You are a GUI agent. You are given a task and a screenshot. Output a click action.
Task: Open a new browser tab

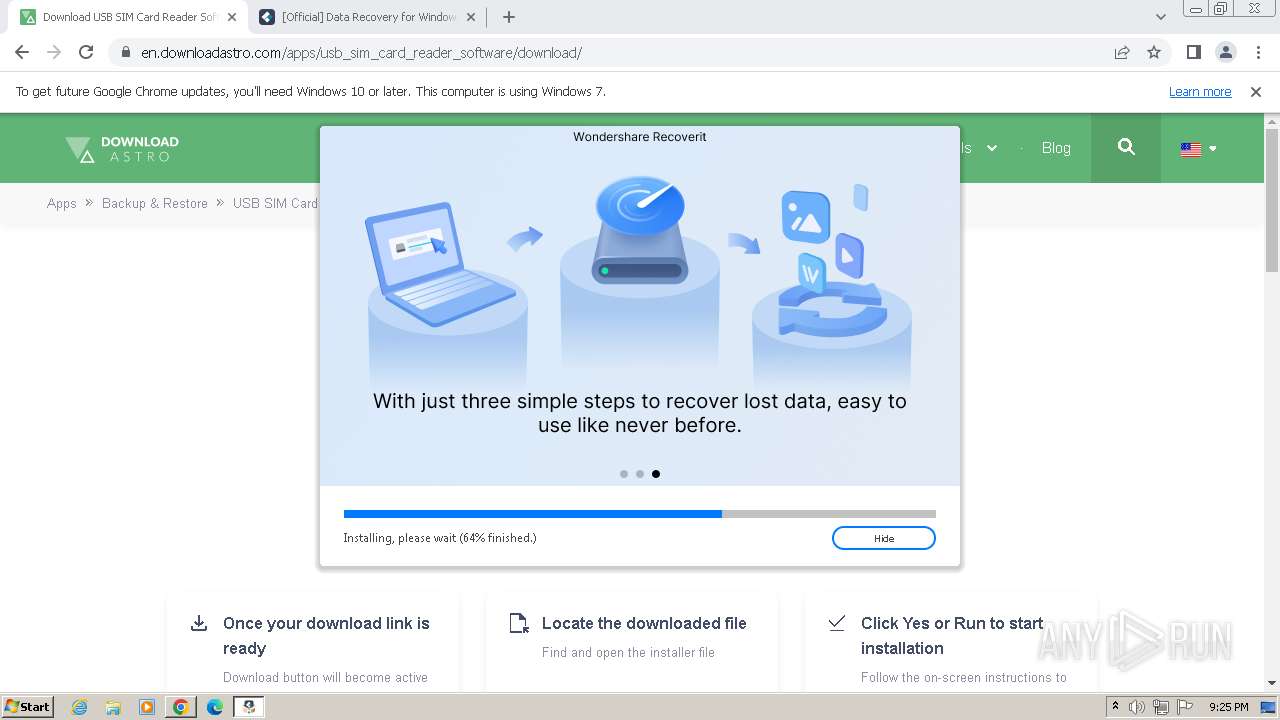pos(509,17)
